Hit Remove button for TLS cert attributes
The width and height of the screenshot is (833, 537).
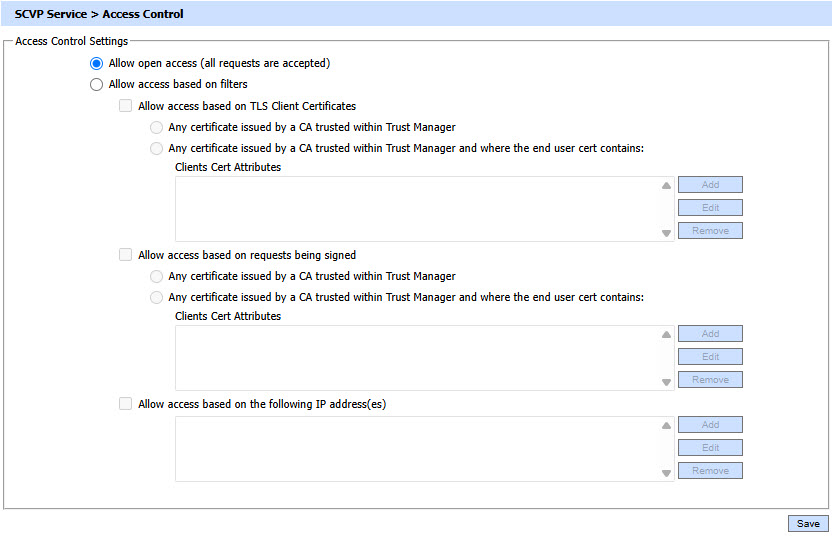coord(710,231)
